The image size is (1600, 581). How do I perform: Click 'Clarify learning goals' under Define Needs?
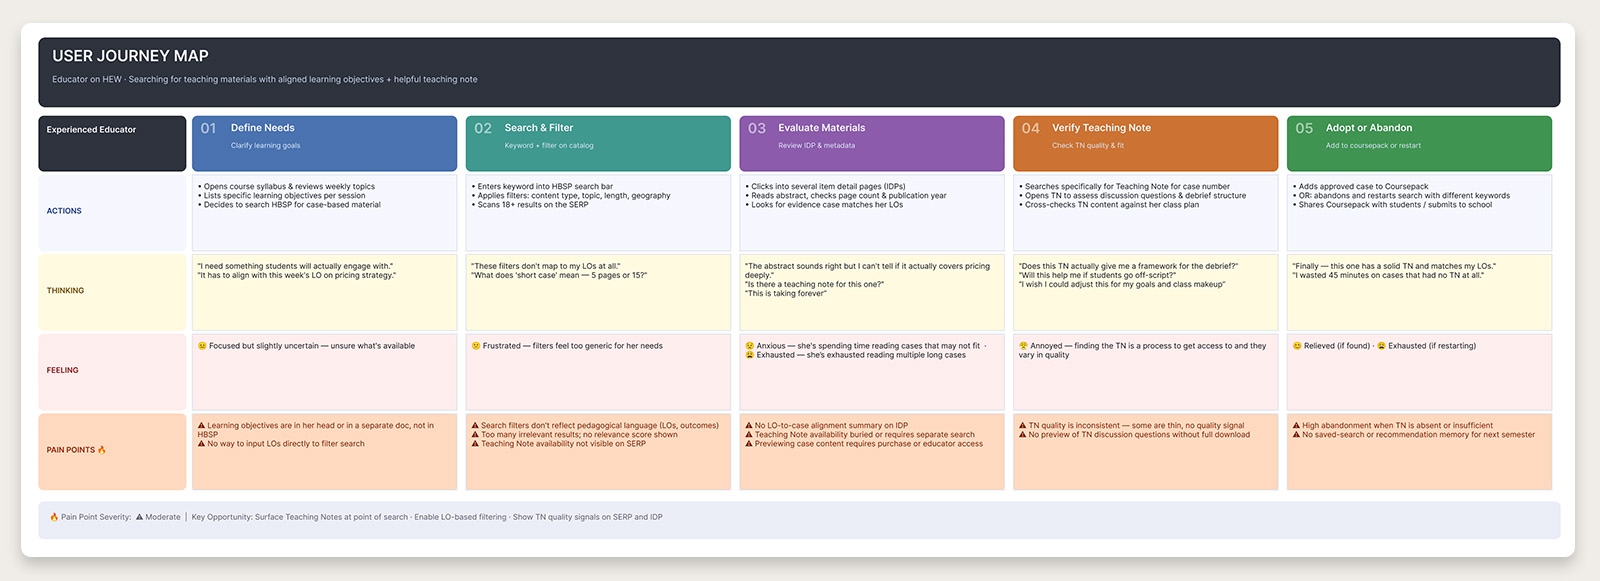pyautogui.click(x=265, y=146)
